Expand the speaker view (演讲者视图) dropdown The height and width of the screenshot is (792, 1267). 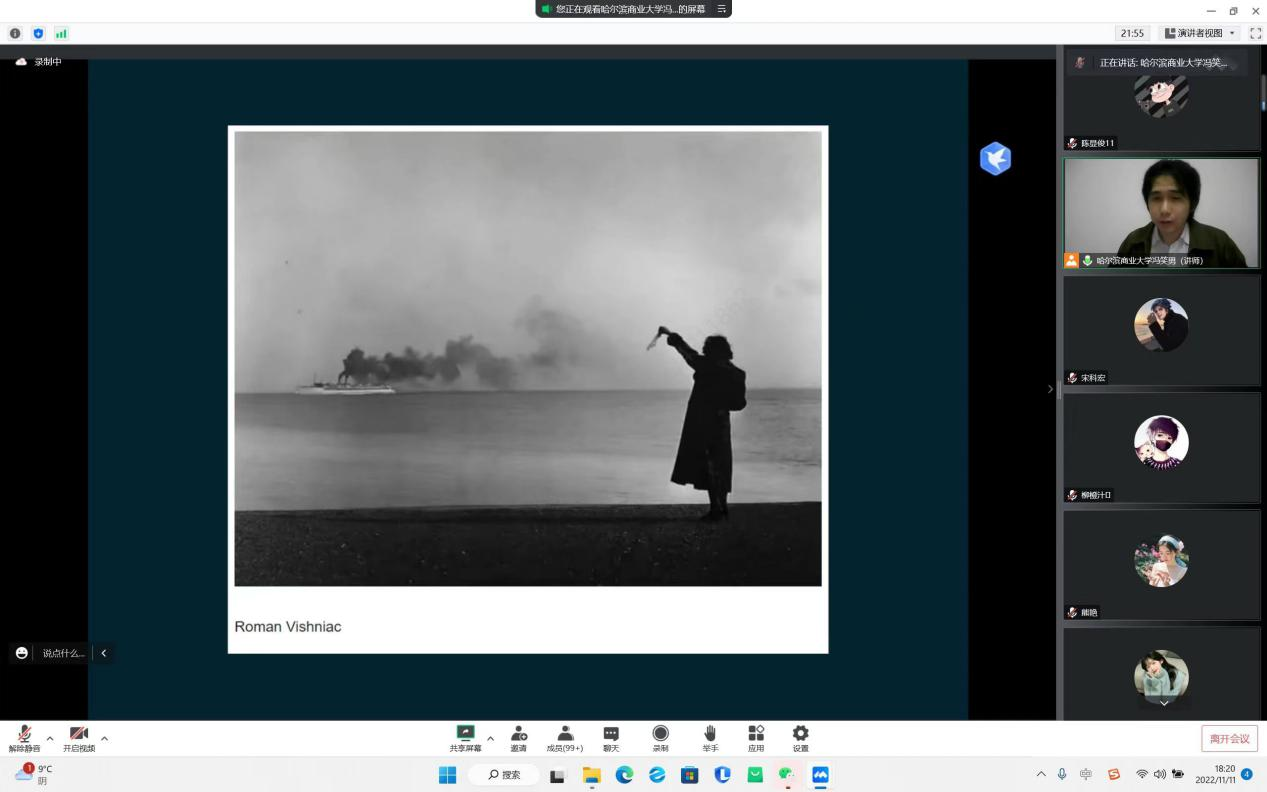click(1200, 33)
